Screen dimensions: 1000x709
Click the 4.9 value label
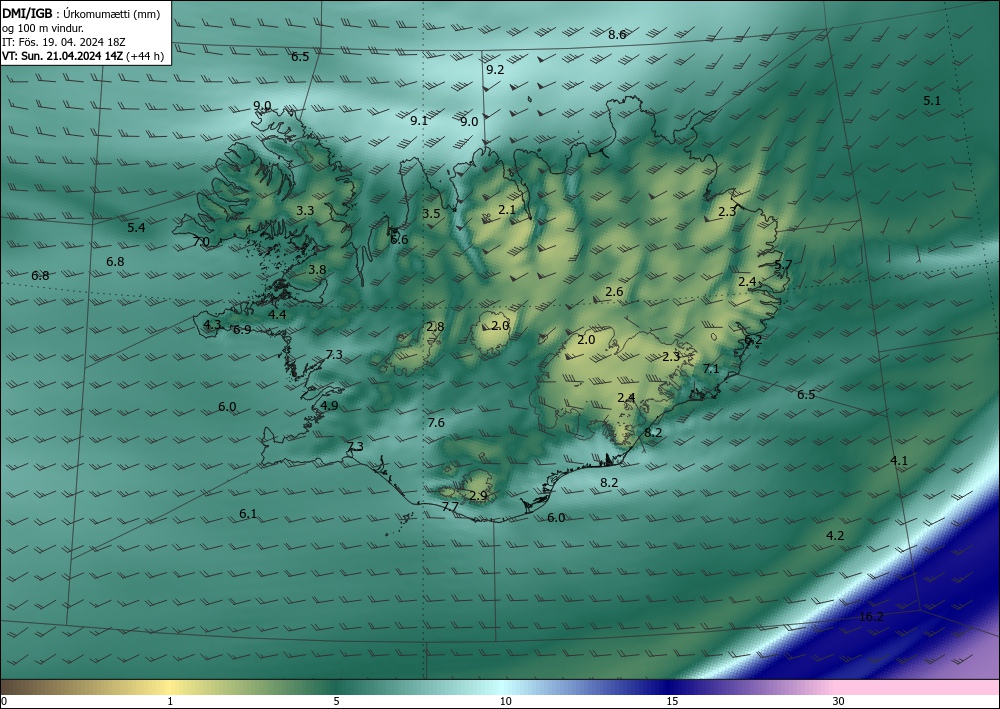click(329, 406)
